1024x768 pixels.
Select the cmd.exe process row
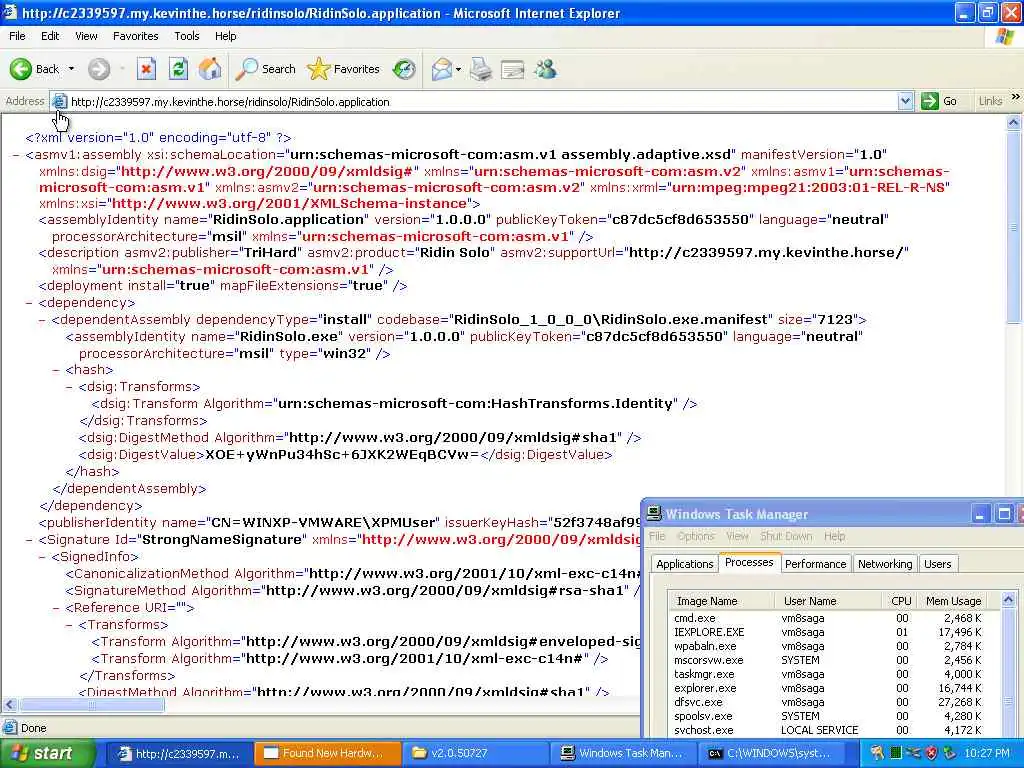[828, 618]
